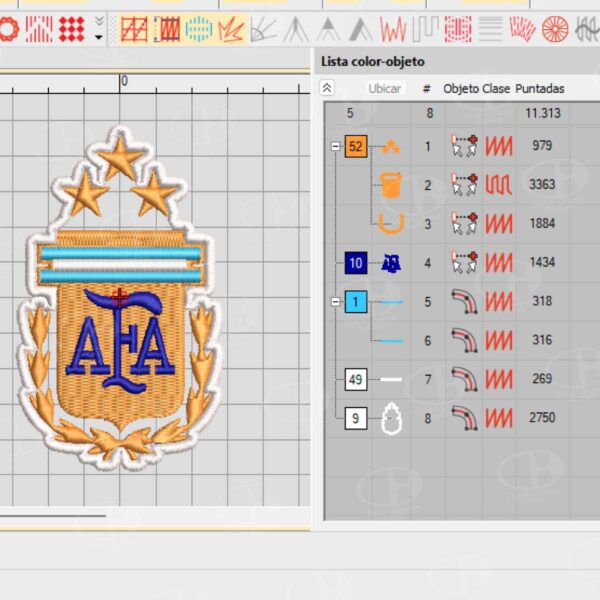The image size is (600, 600).
Task: Select white color swatch 9
Action: pos(356,418)
